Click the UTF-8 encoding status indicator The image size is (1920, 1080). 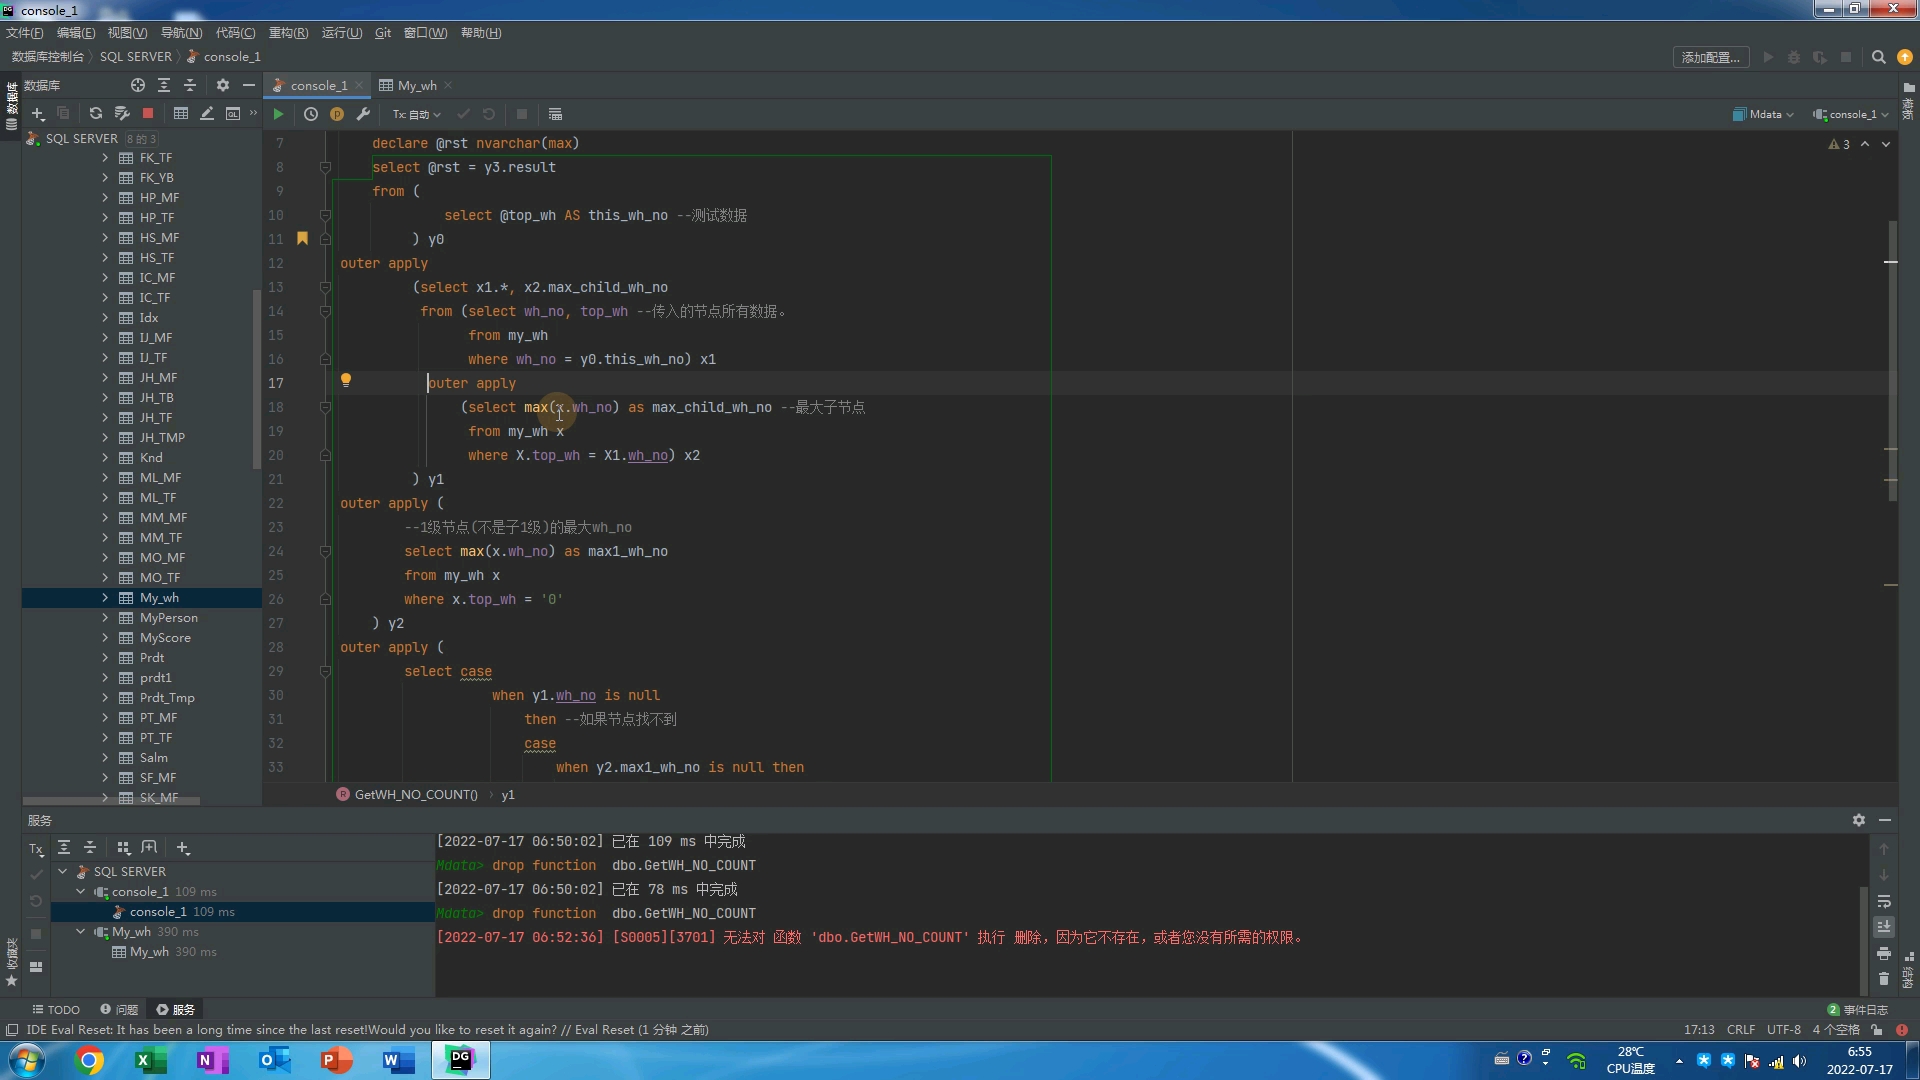point(1784,1030)
